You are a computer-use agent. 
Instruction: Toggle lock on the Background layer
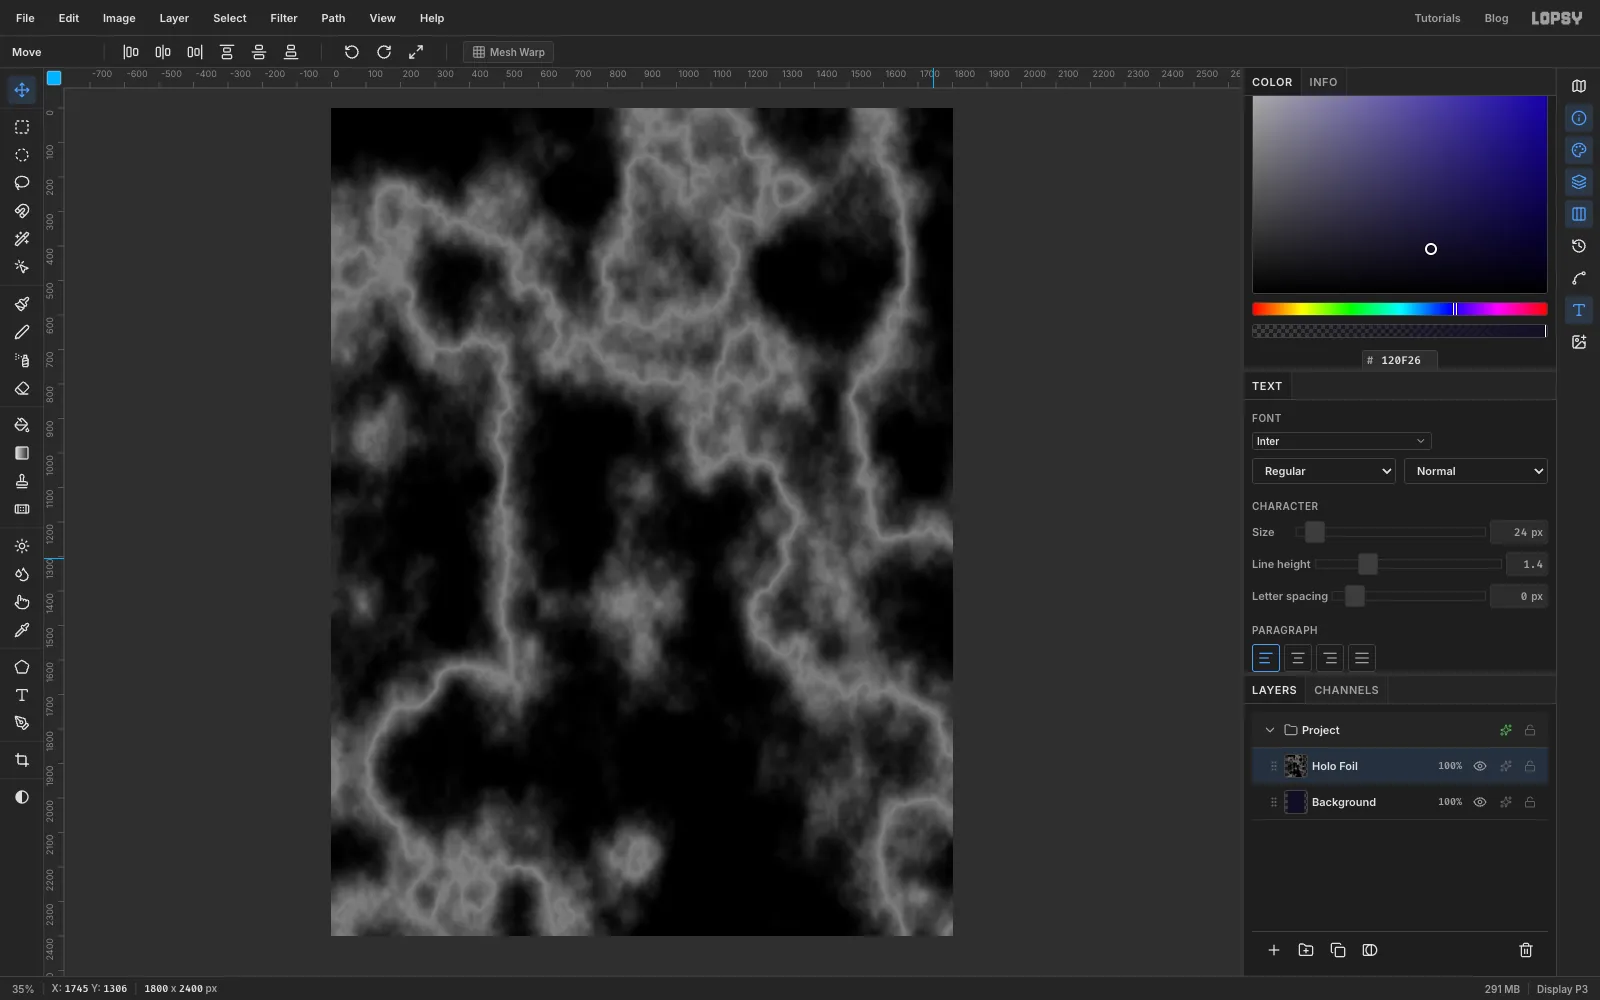click(1530, 802)
